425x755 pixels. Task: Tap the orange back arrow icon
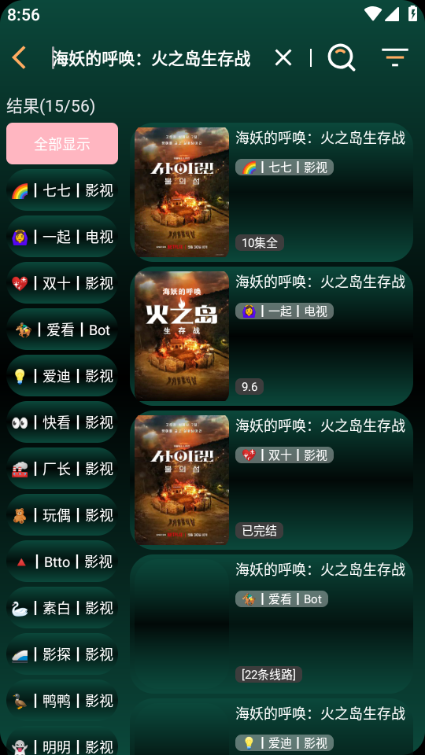(19, 58)
